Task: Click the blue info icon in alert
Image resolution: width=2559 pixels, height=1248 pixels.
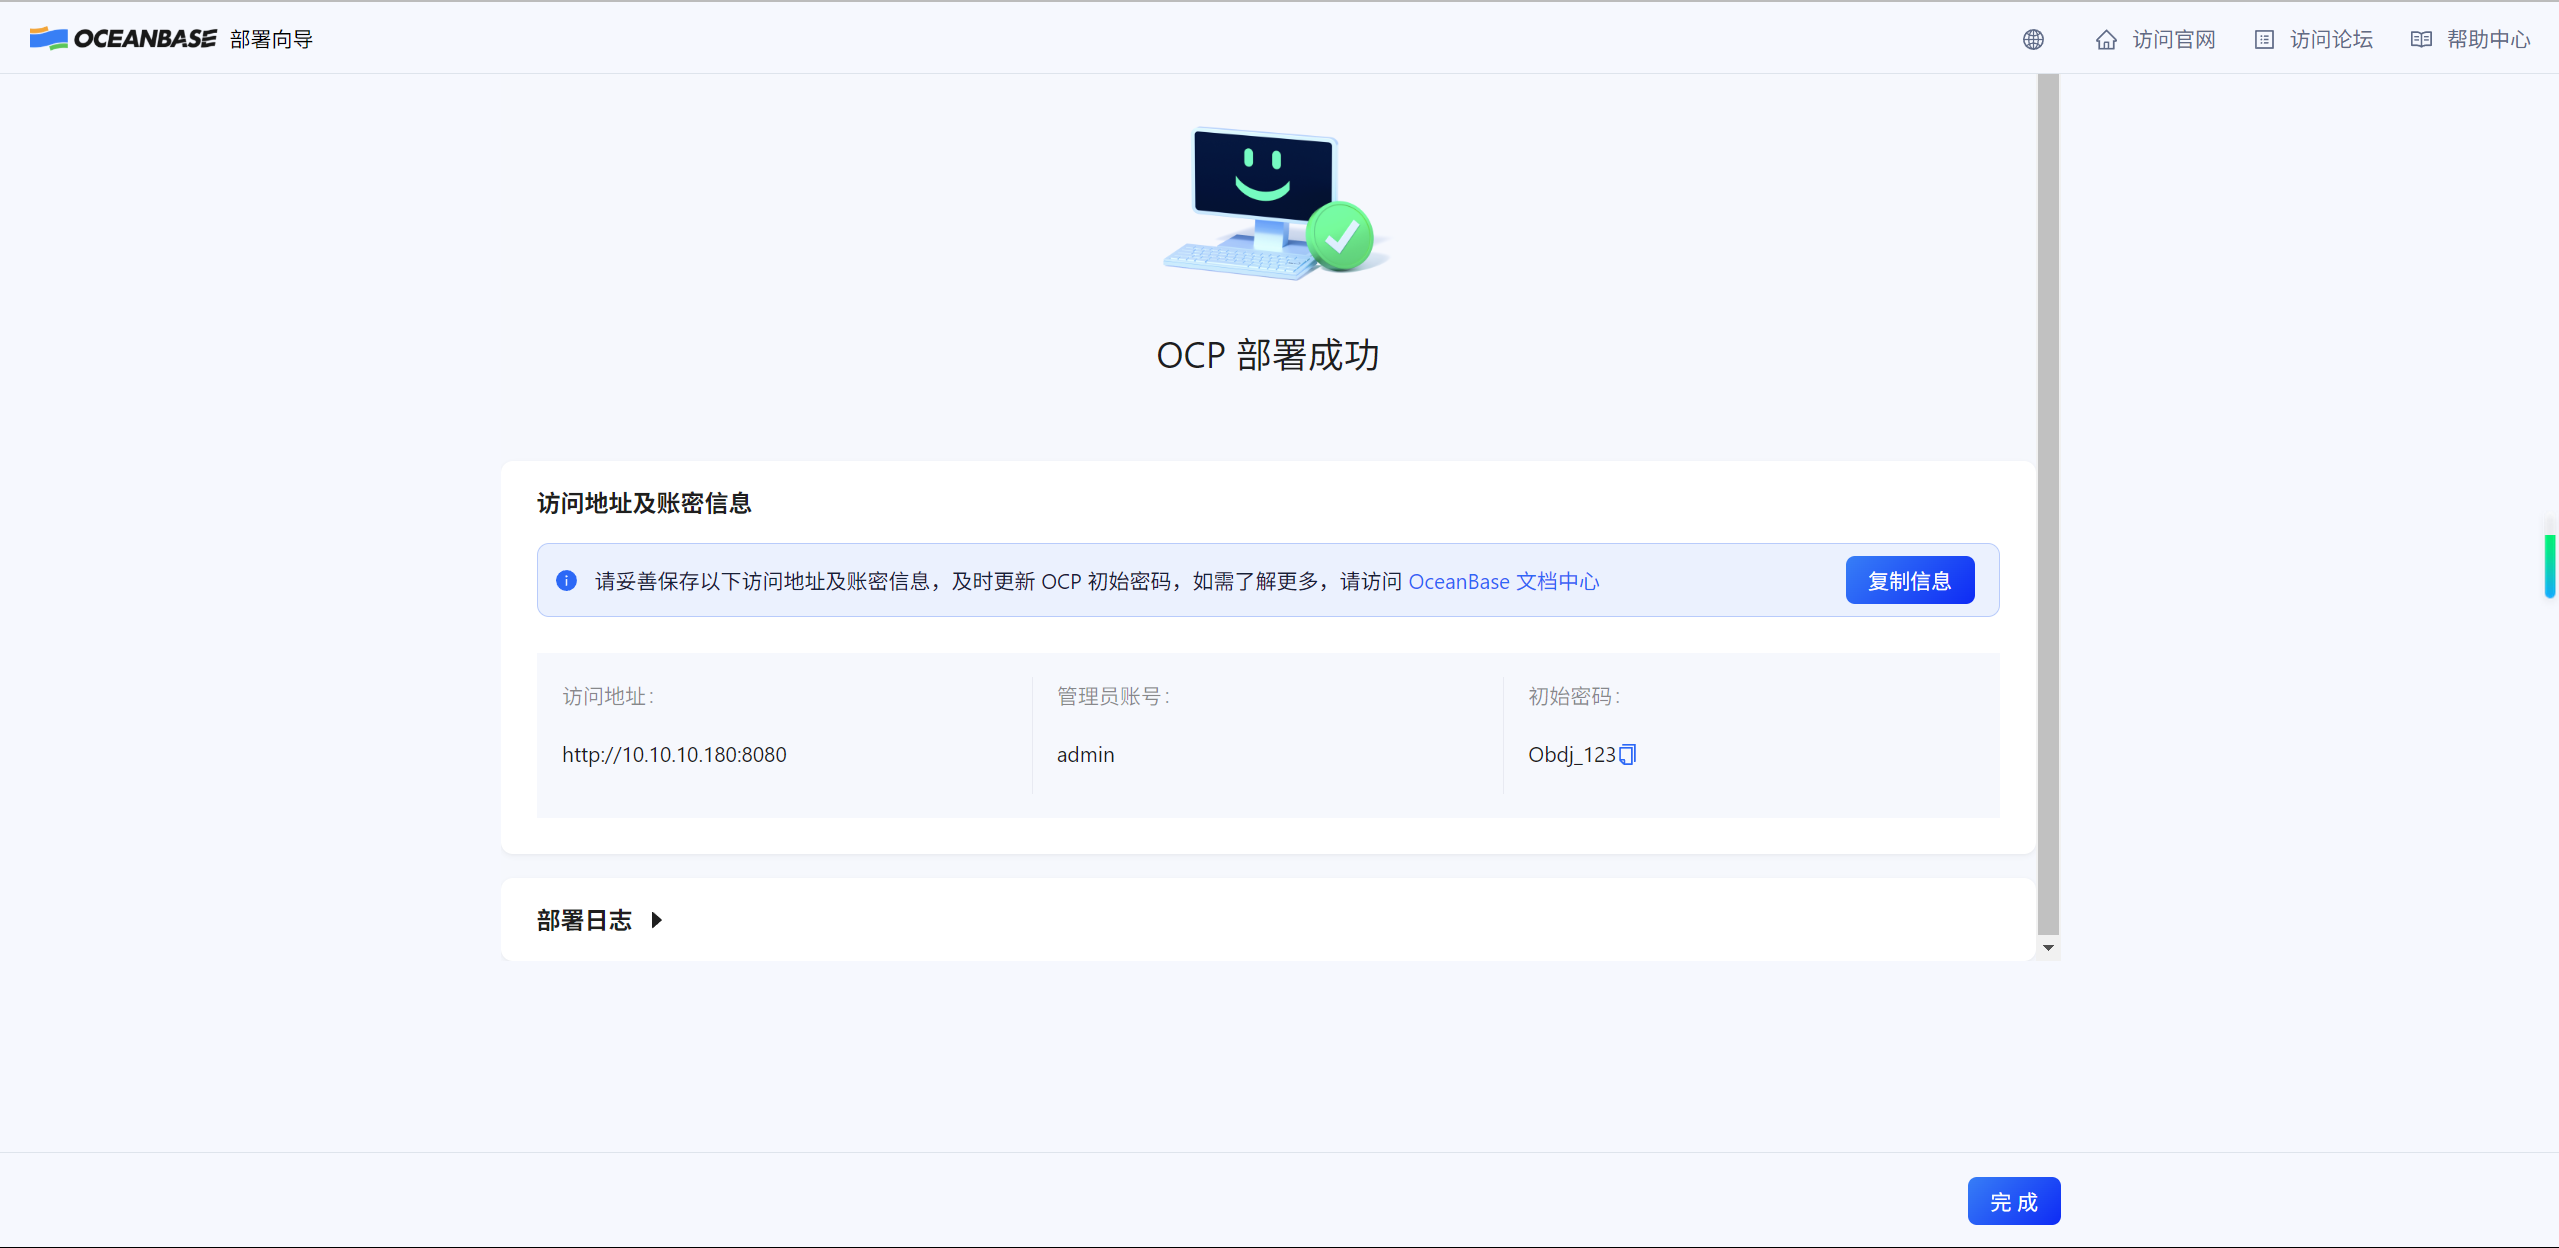Action: (x=566, y=580)
